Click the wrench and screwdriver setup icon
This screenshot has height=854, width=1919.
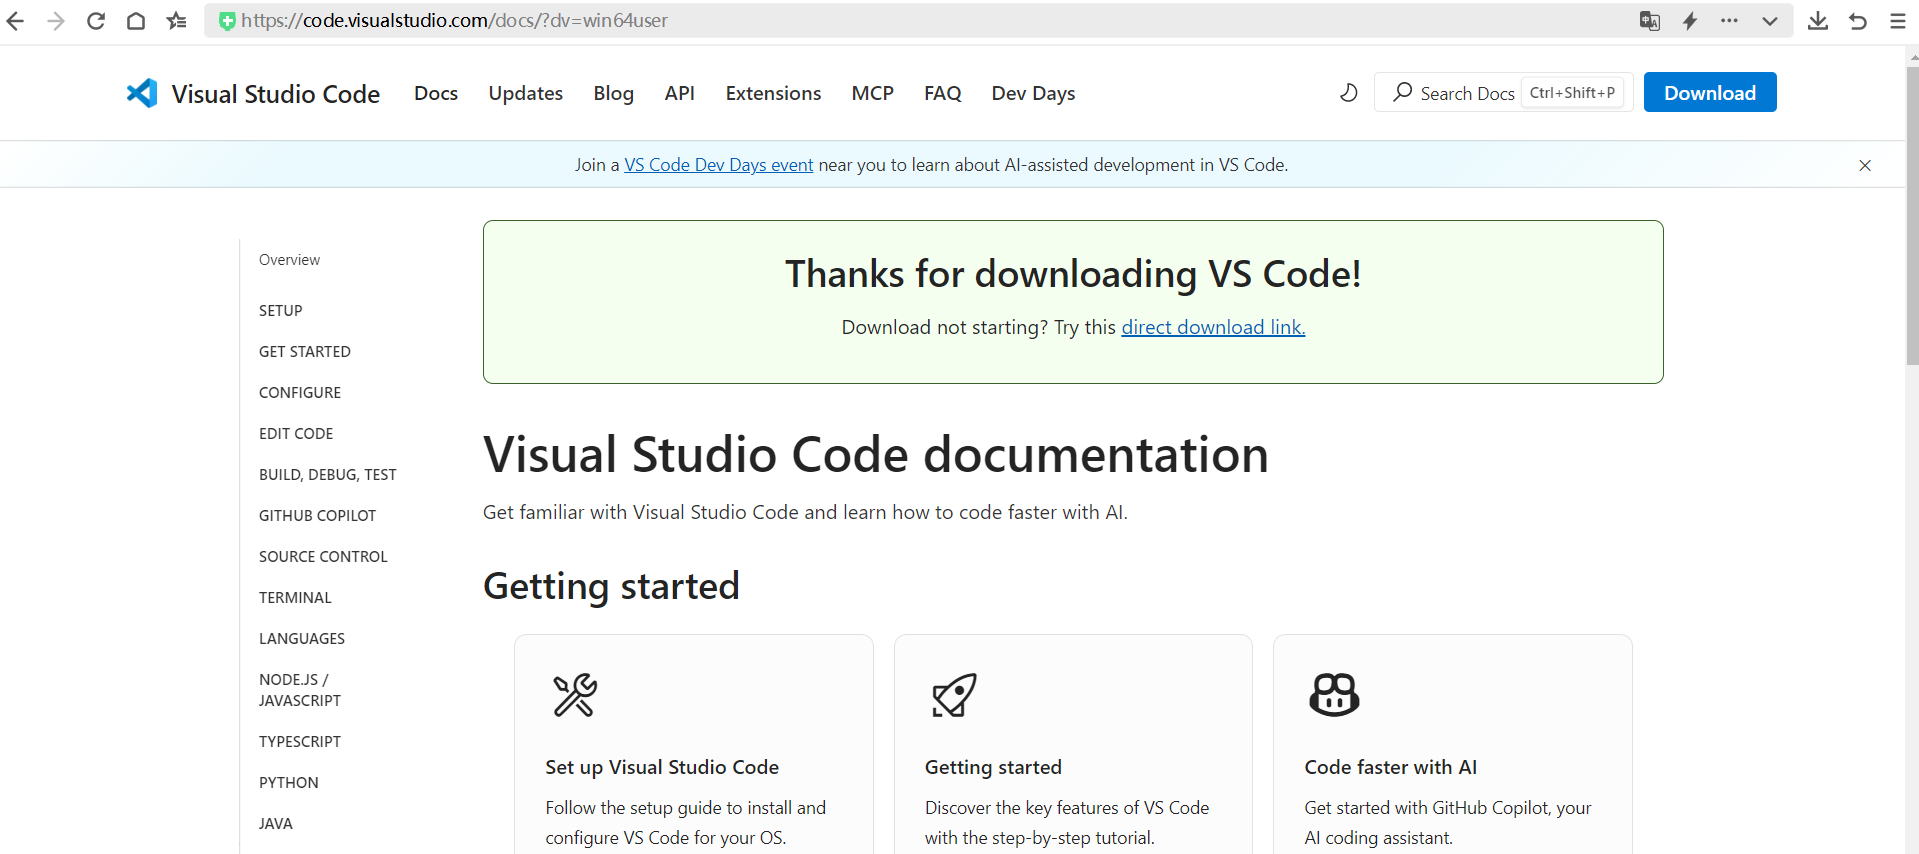tap(575, 695)
